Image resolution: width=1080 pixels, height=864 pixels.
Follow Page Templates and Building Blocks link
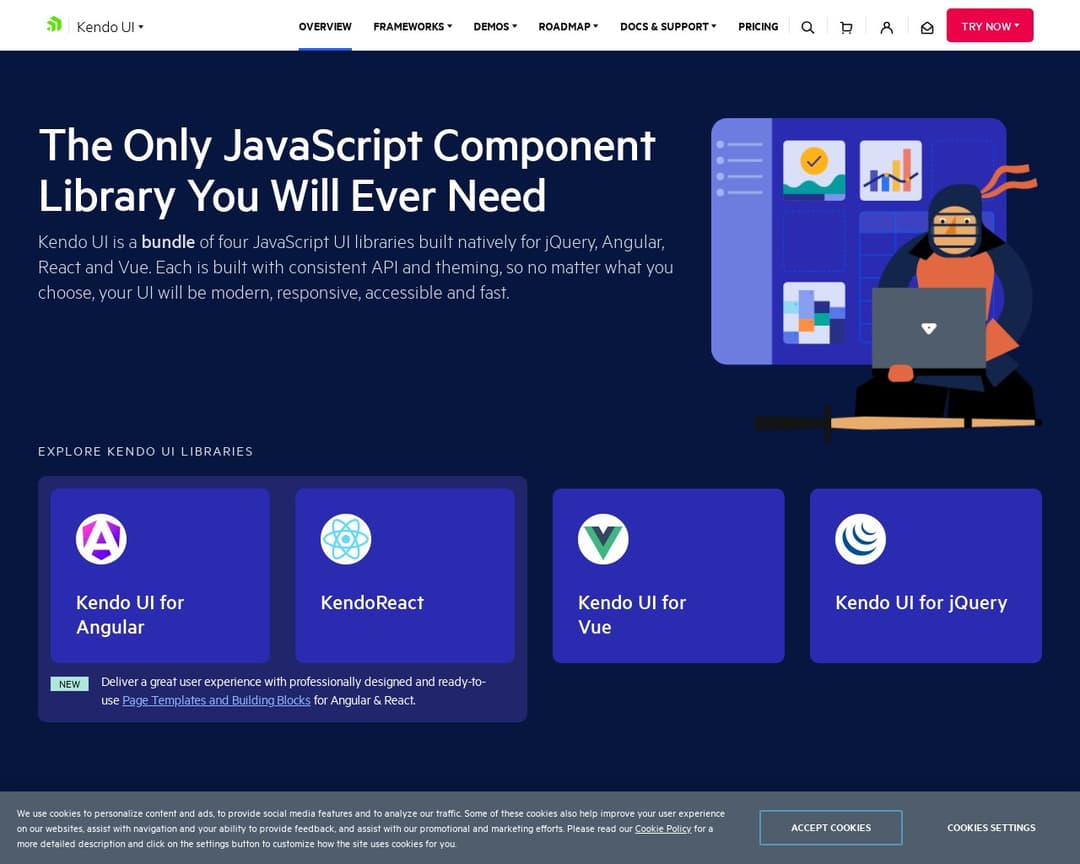pos(216,700)
